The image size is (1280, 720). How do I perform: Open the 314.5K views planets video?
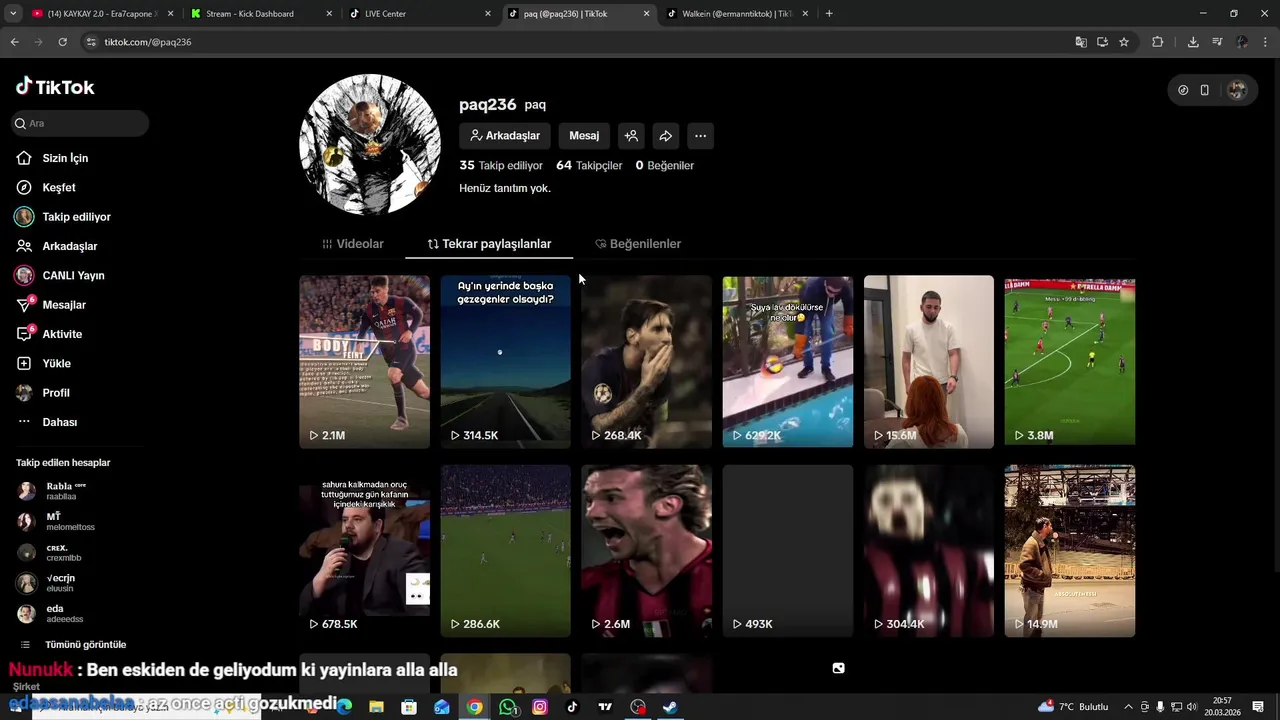(505, 361)
